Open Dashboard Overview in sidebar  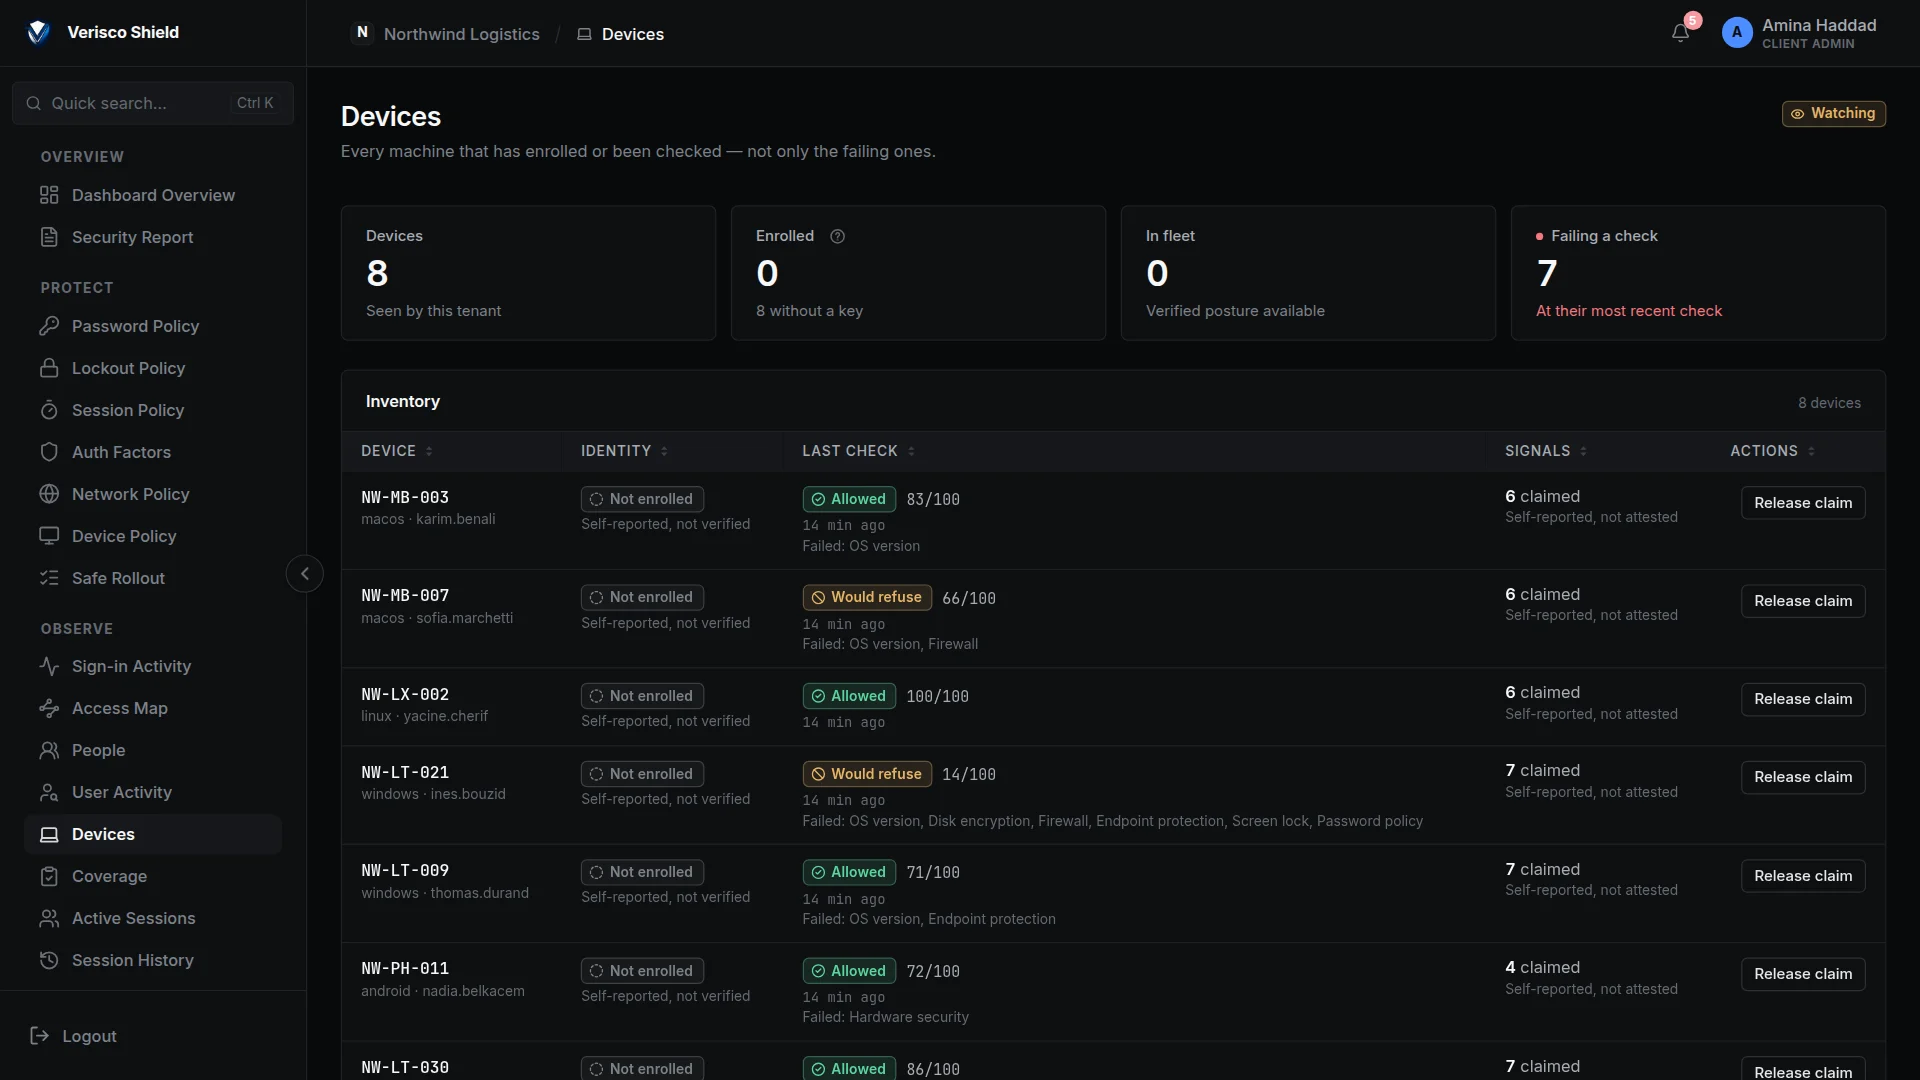pos(153,195)
